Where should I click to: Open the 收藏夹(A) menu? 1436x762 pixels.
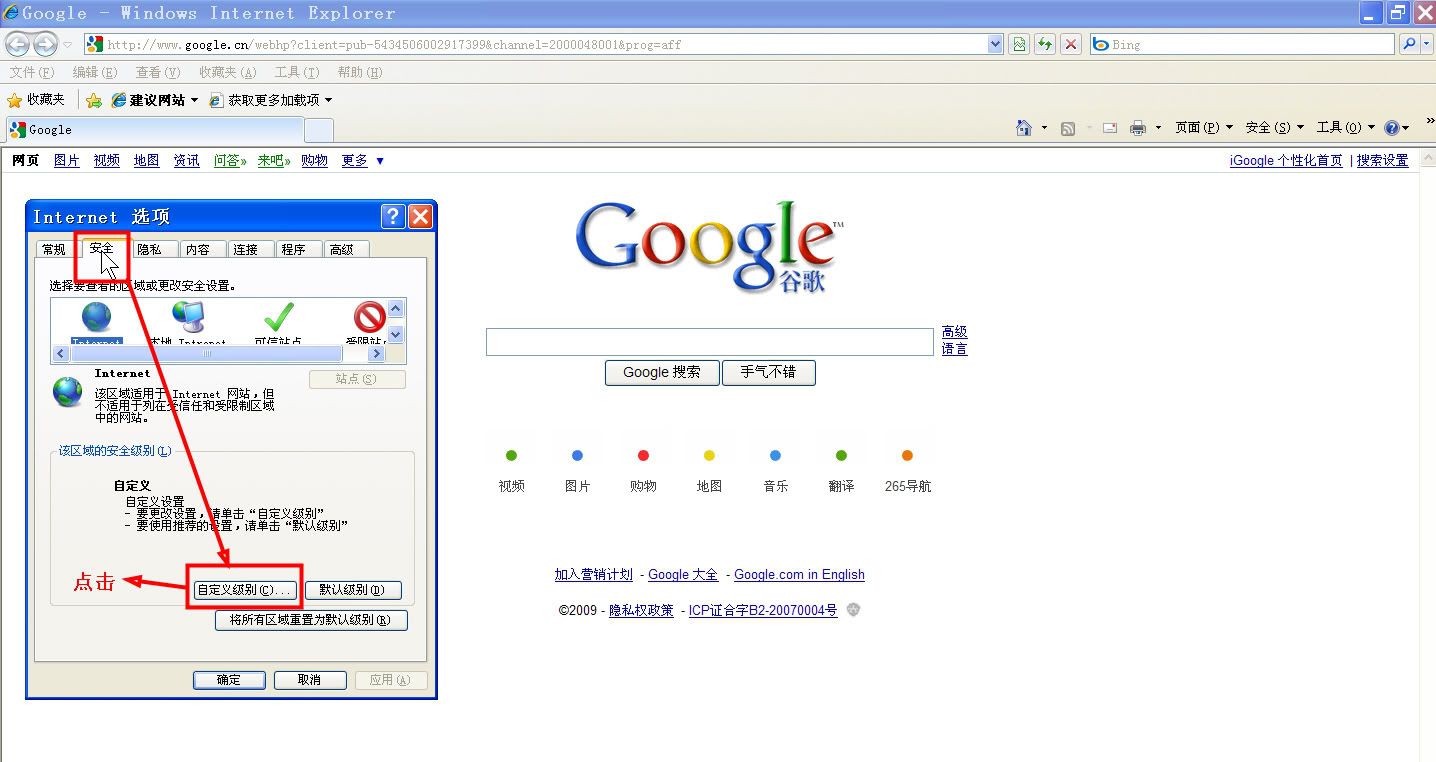(x=228, y=72)
